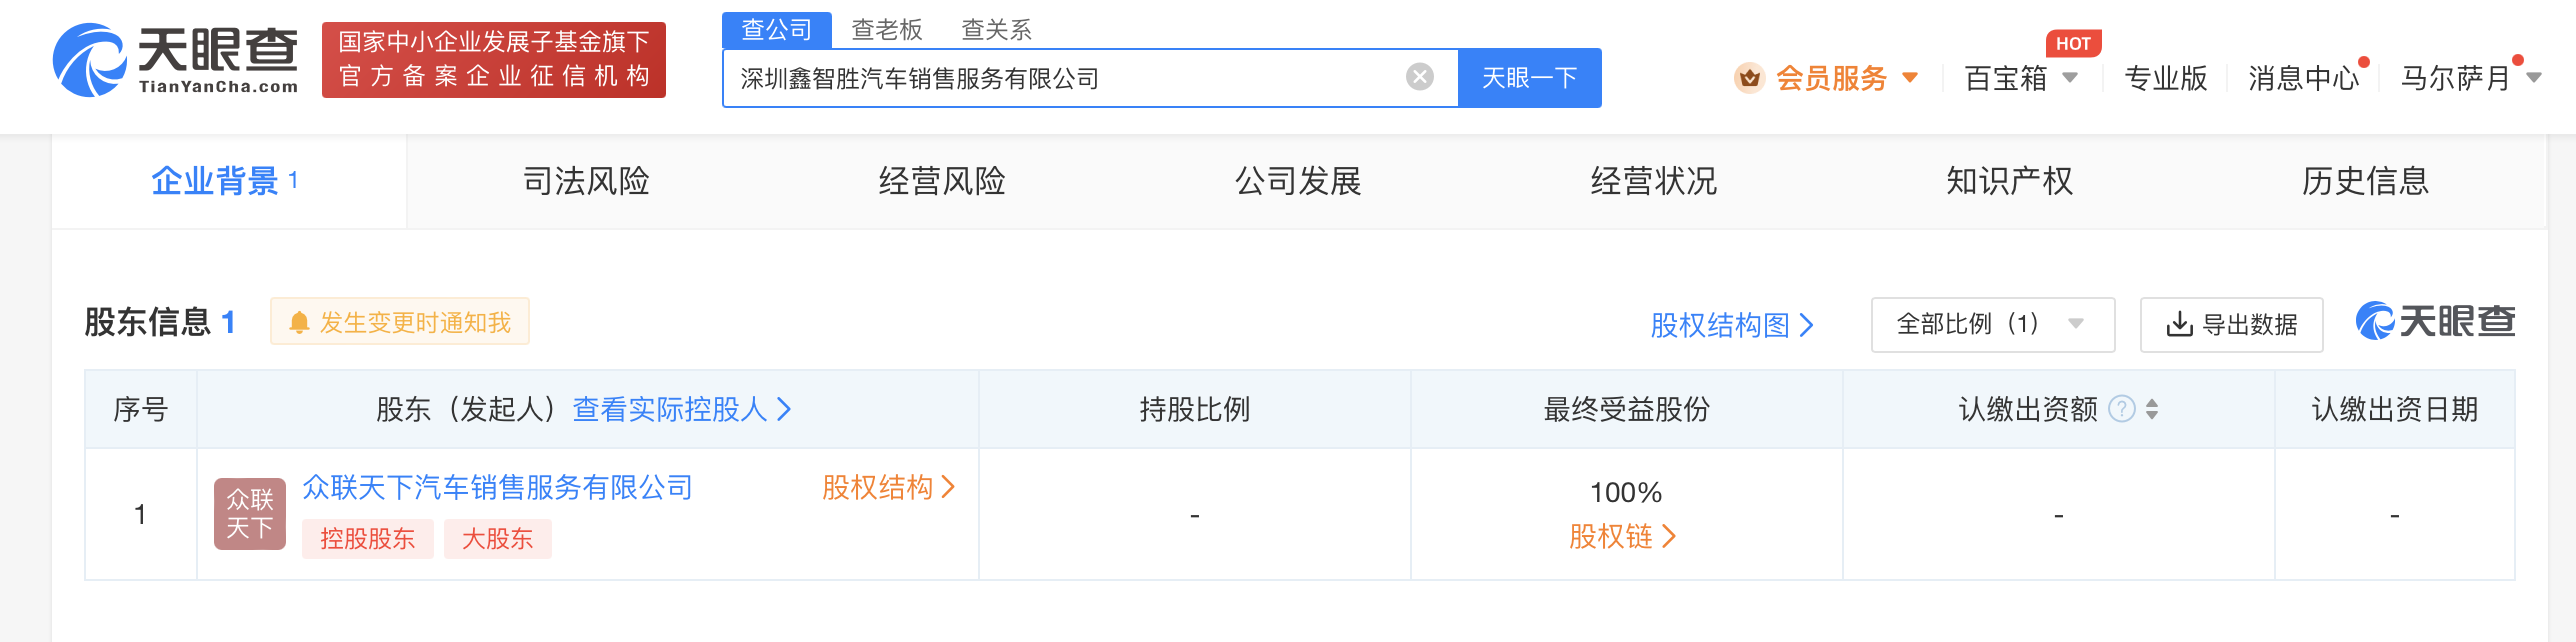The image size is (2576, 642).
Task: Click the 马尔萨月 username
Action: [2456, 78]
